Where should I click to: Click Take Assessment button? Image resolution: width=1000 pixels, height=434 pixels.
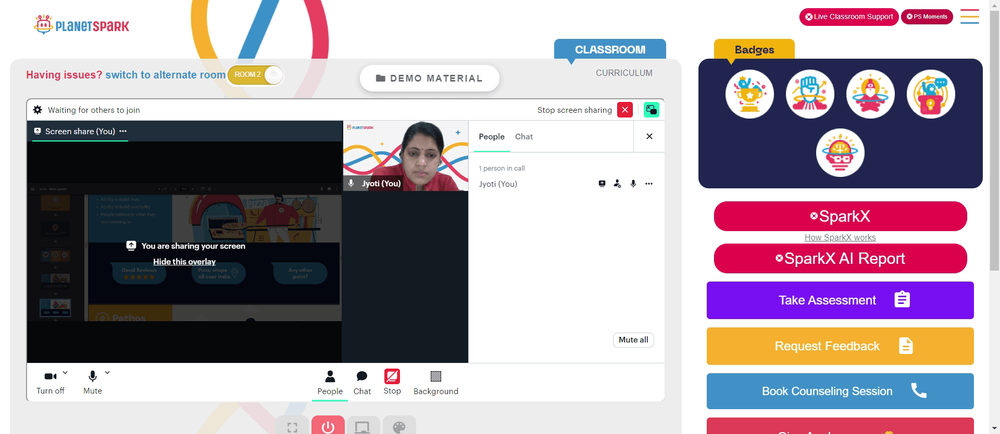click(840, 300)
